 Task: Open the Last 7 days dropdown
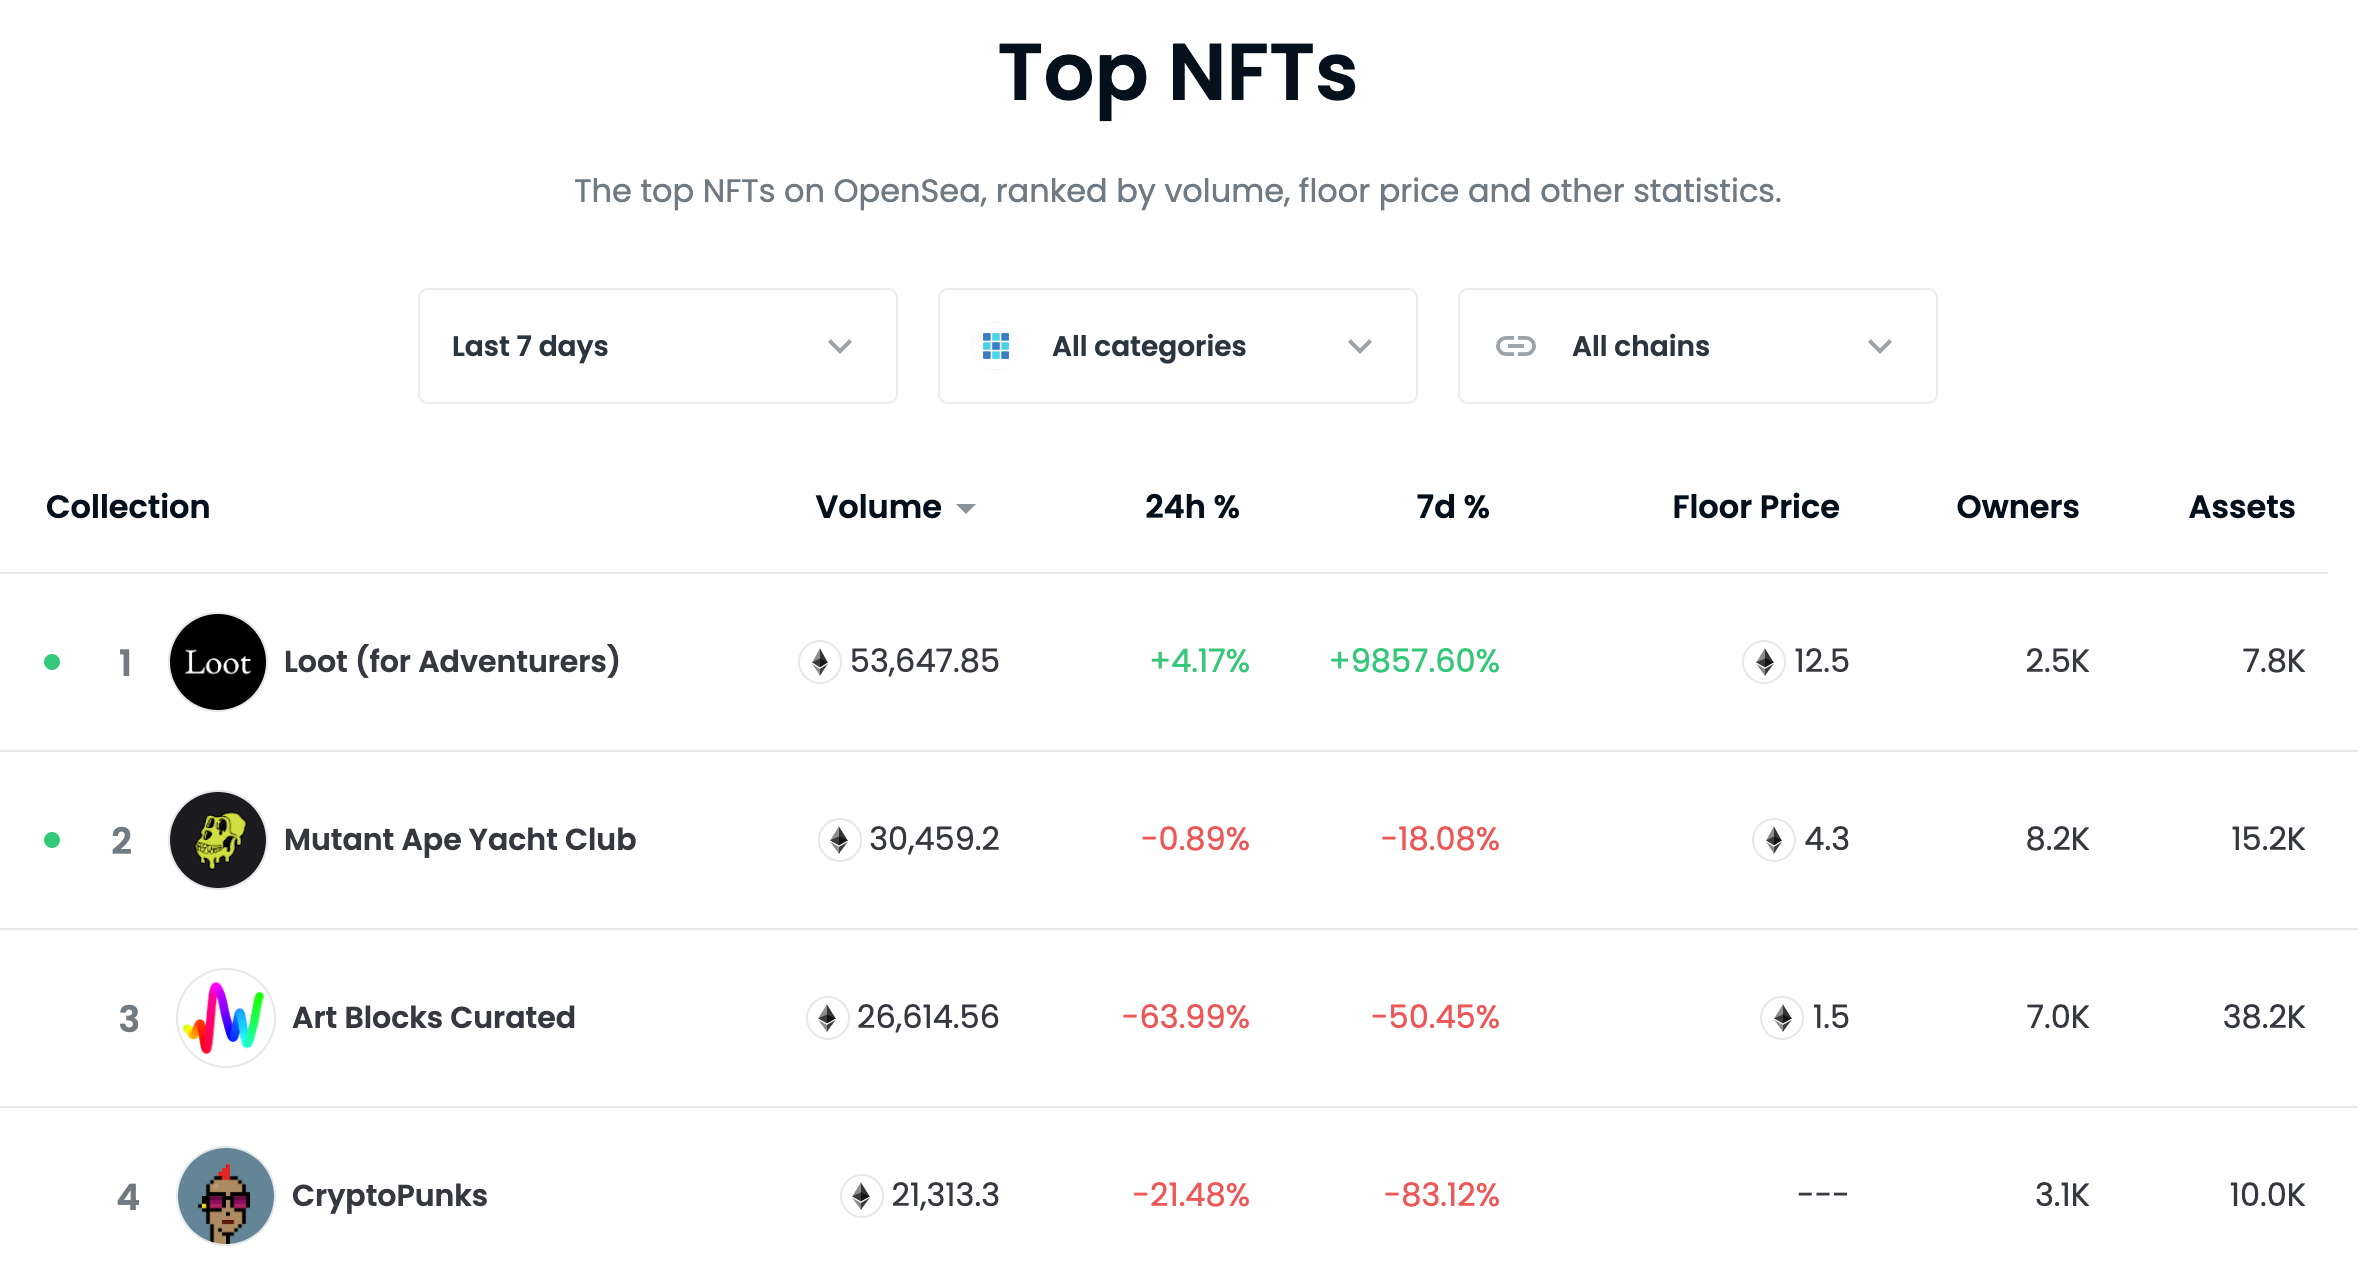[657, 346]
